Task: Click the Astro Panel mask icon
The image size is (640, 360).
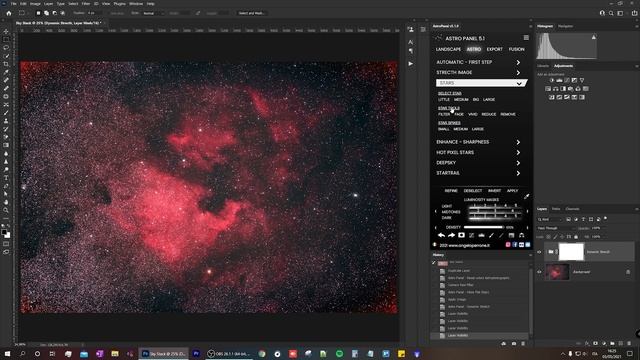Action: [x=461, y=235]
